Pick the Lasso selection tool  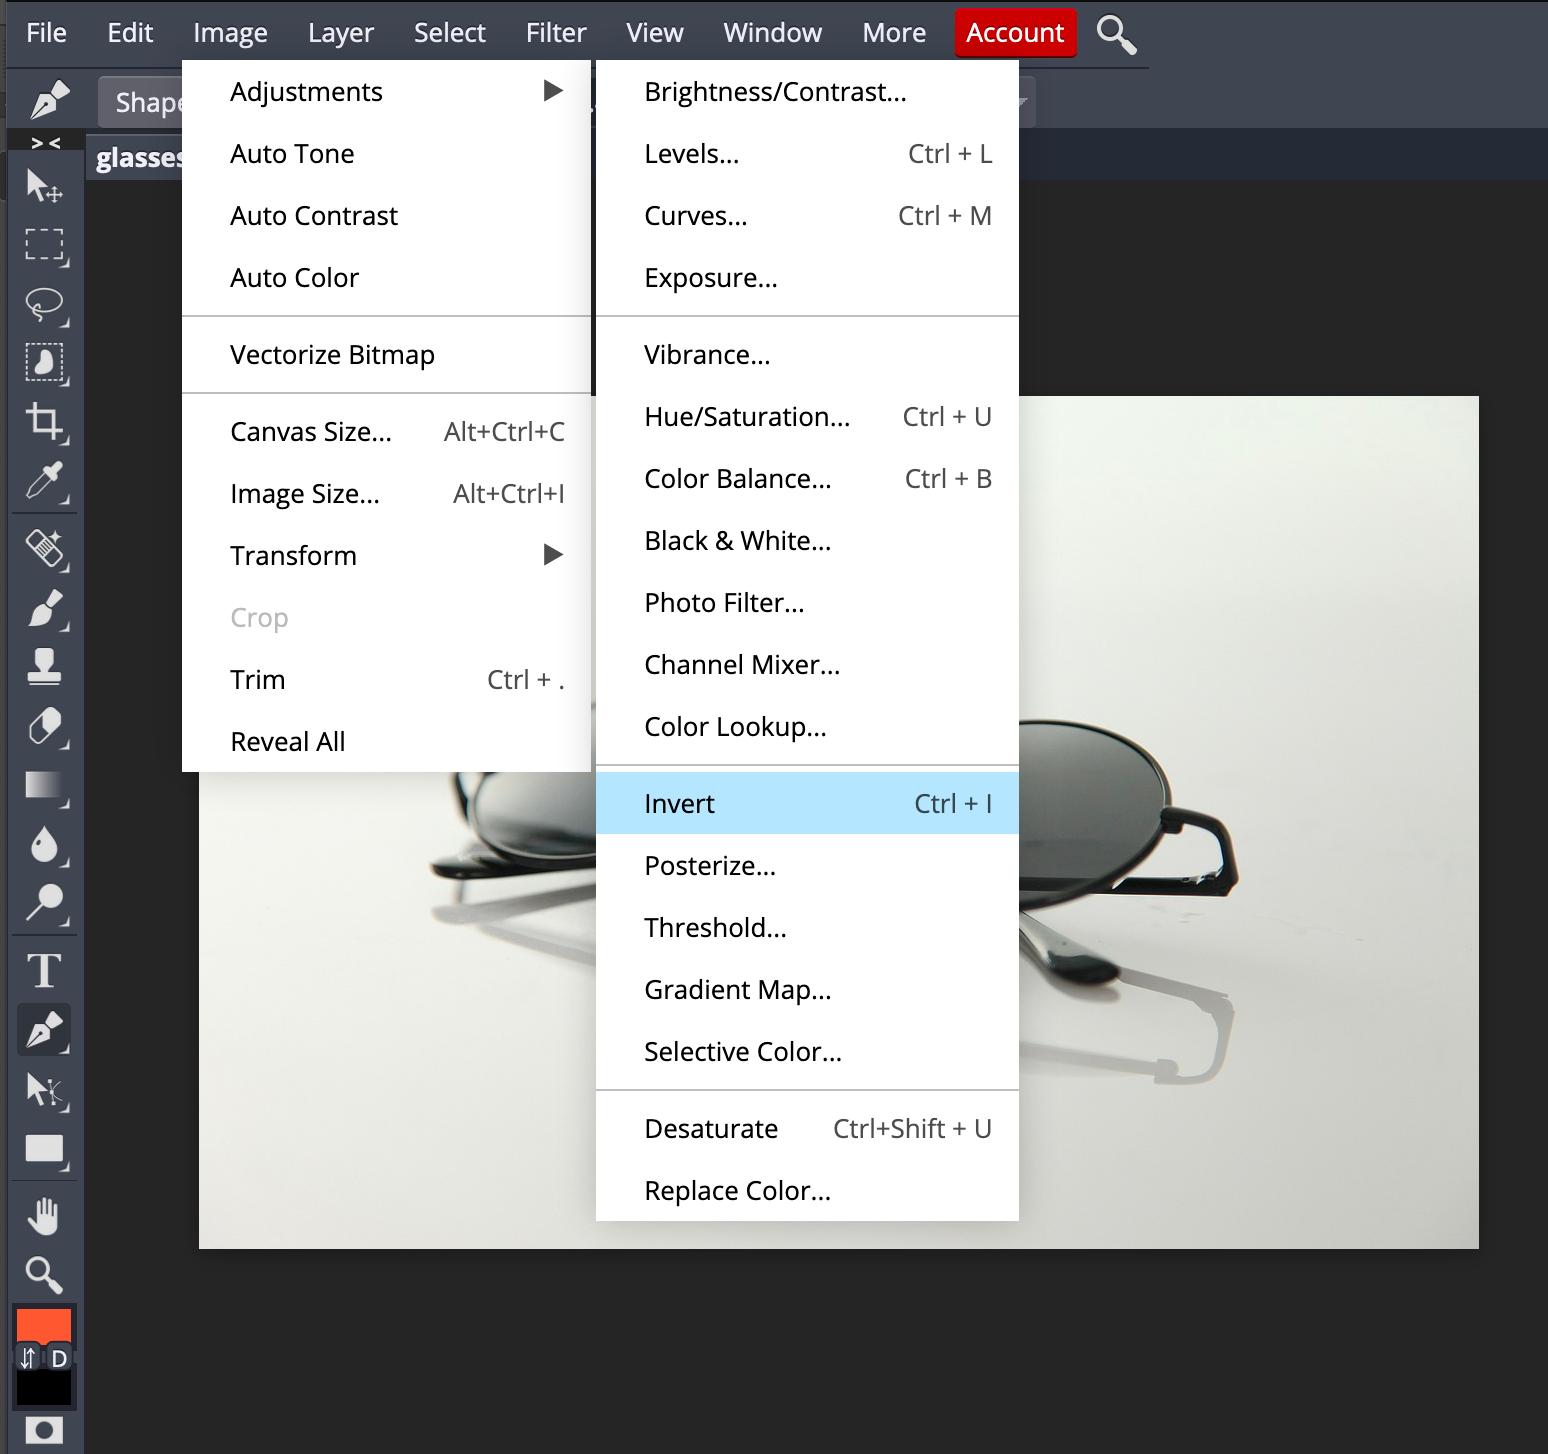44,304
